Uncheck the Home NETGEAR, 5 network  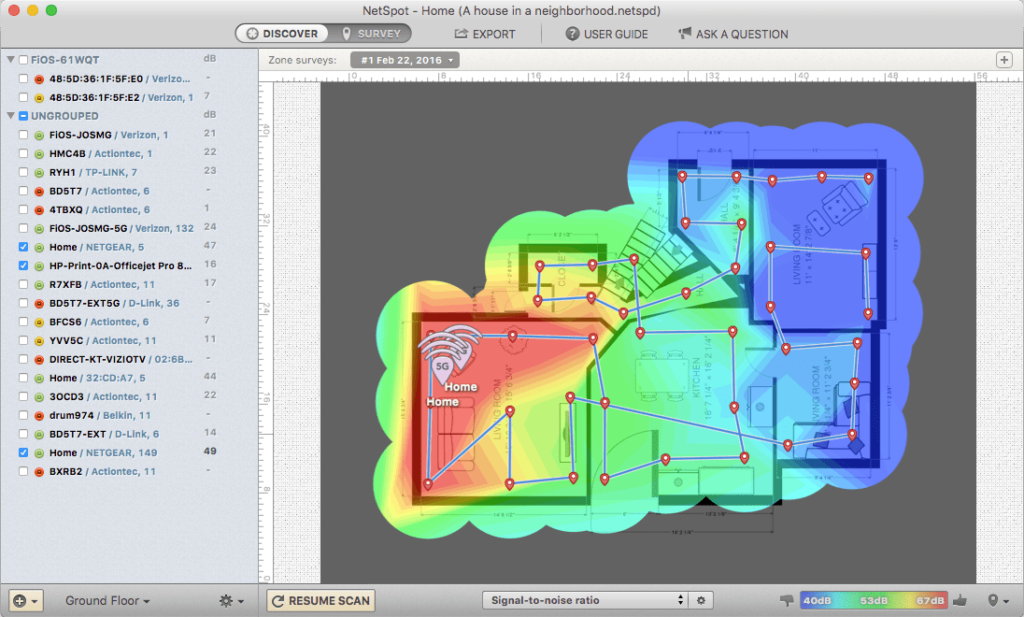coord(23,247)
